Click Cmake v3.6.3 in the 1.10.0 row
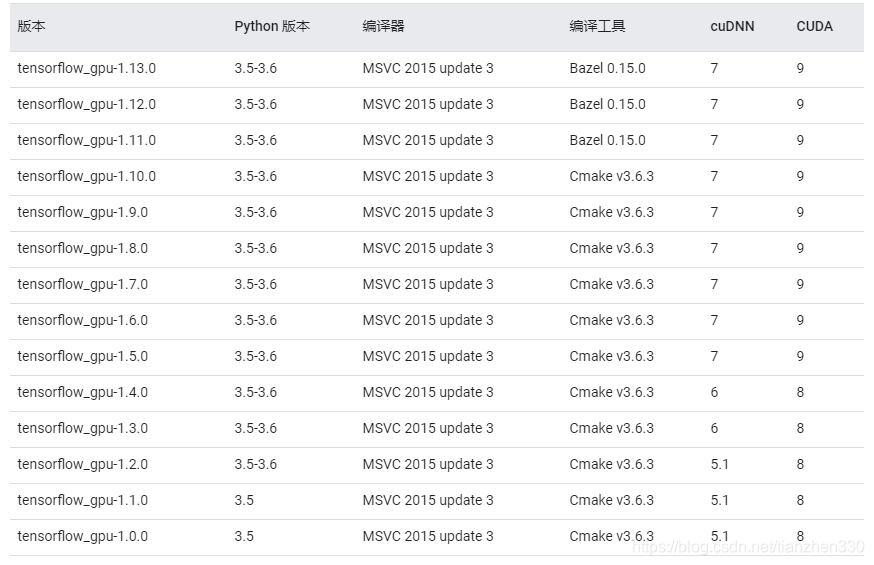The height and width of the screenshot is (565, 874). point(611,177)
